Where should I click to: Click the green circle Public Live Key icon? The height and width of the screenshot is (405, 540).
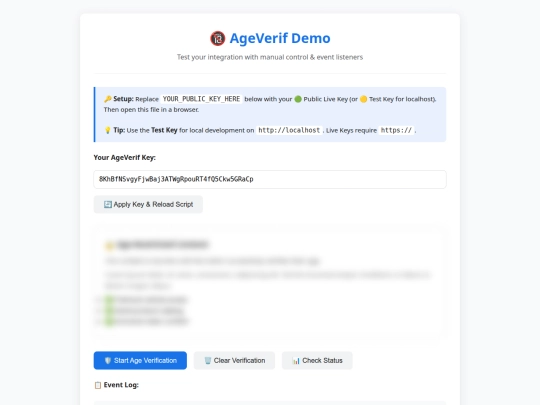pos(298,99)
